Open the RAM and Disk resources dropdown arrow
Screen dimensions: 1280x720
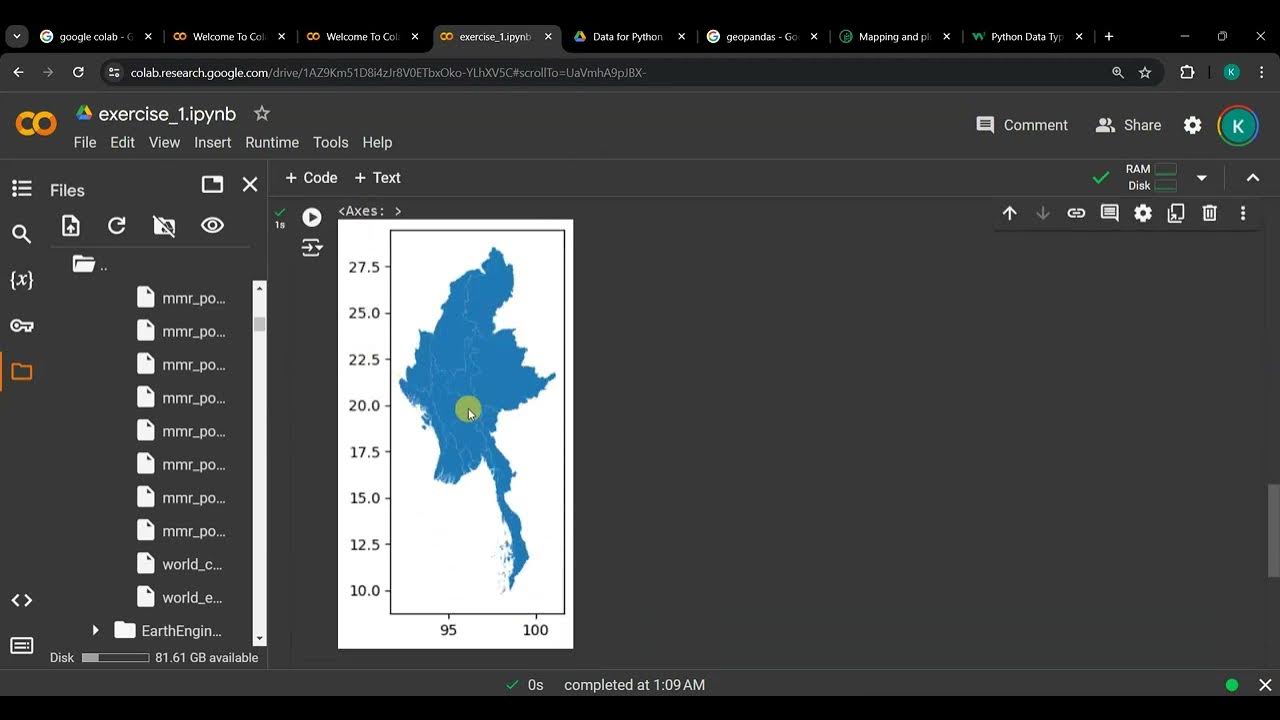click(x=1201, y=178)
